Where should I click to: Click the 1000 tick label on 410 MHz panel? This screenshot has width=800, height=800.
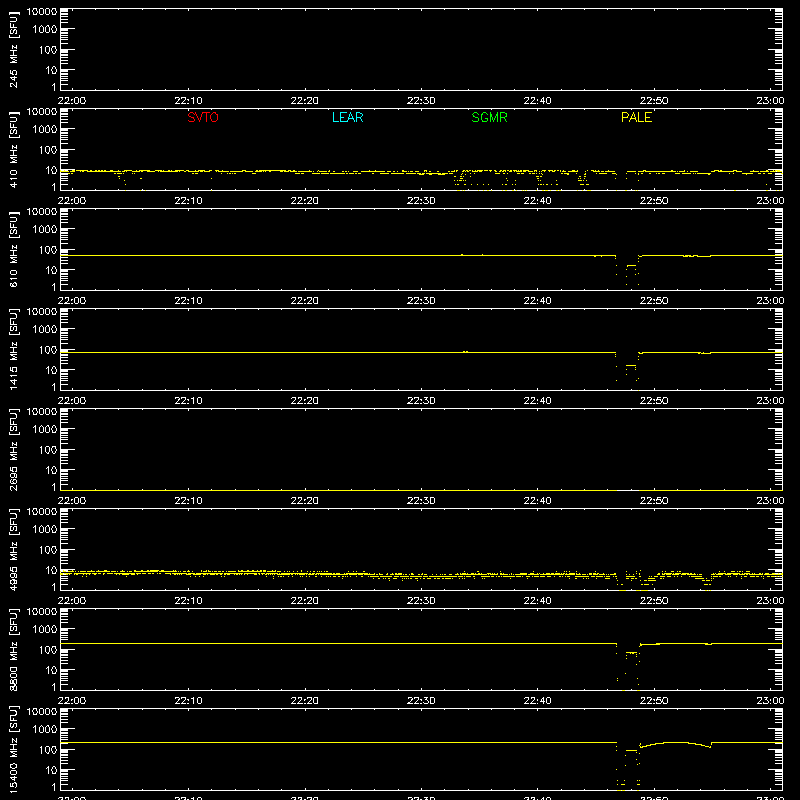click(45, 130)
